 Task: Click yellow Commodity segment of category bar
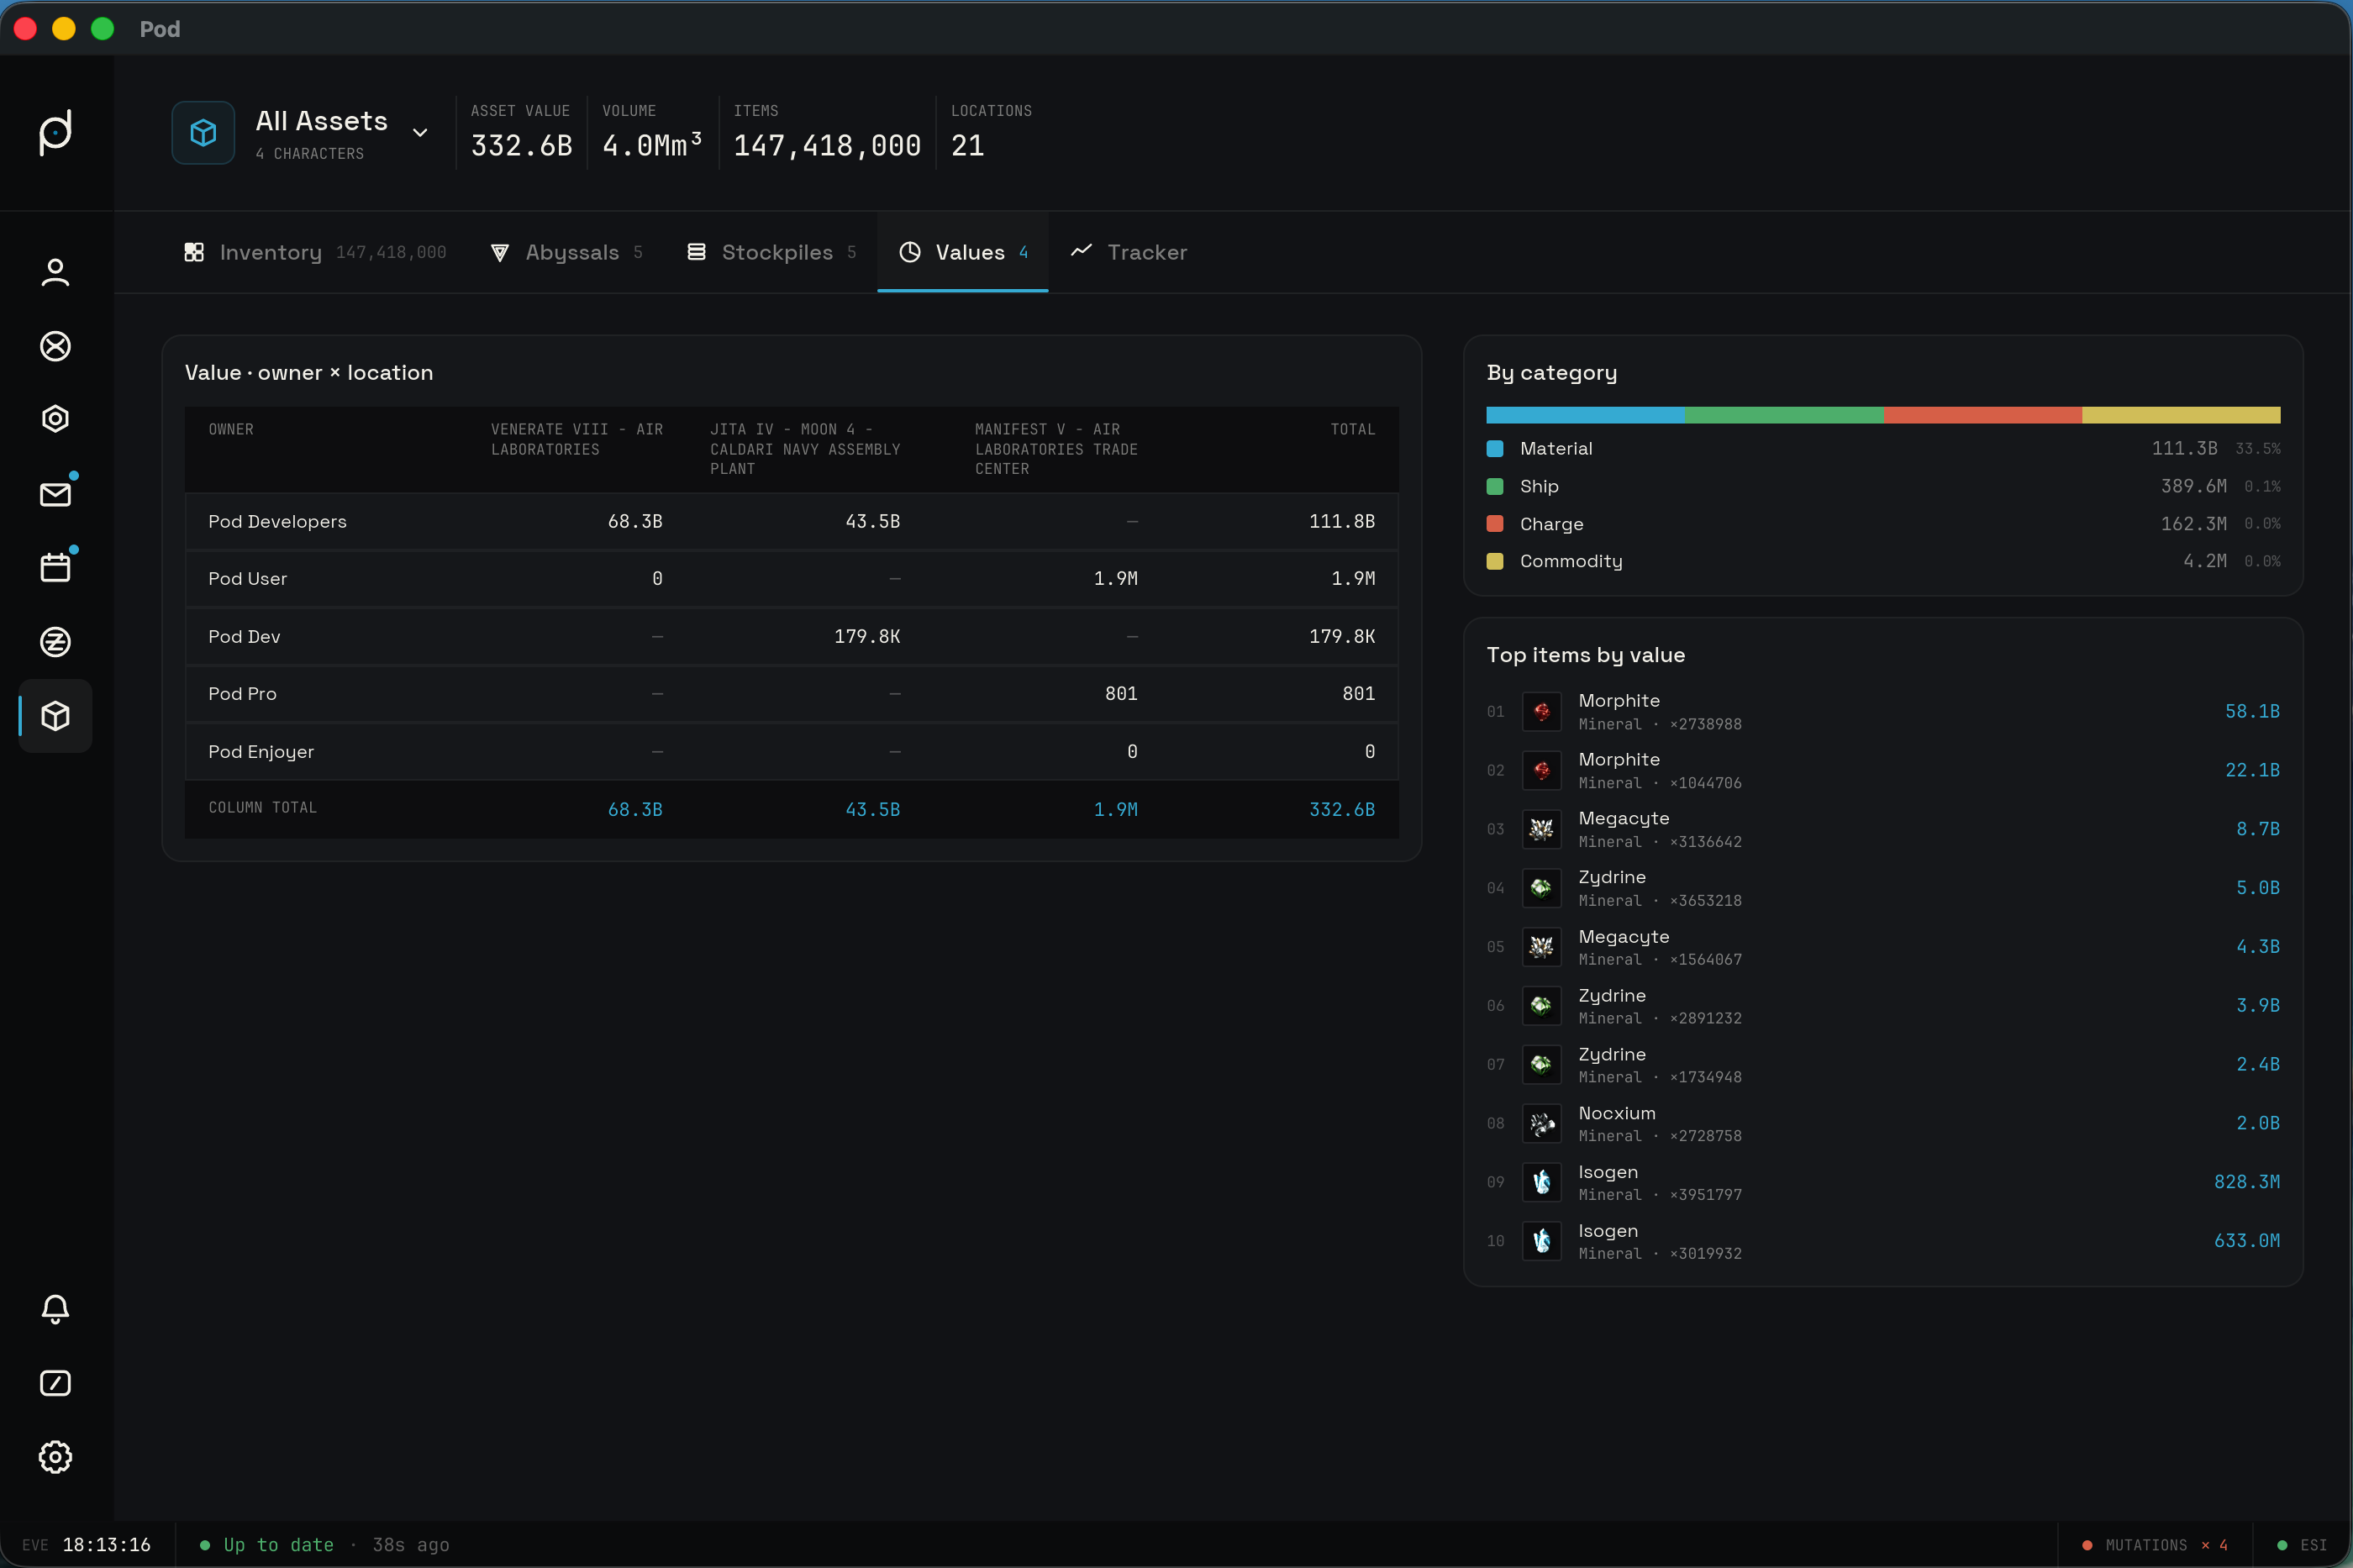click(2181, 415)
